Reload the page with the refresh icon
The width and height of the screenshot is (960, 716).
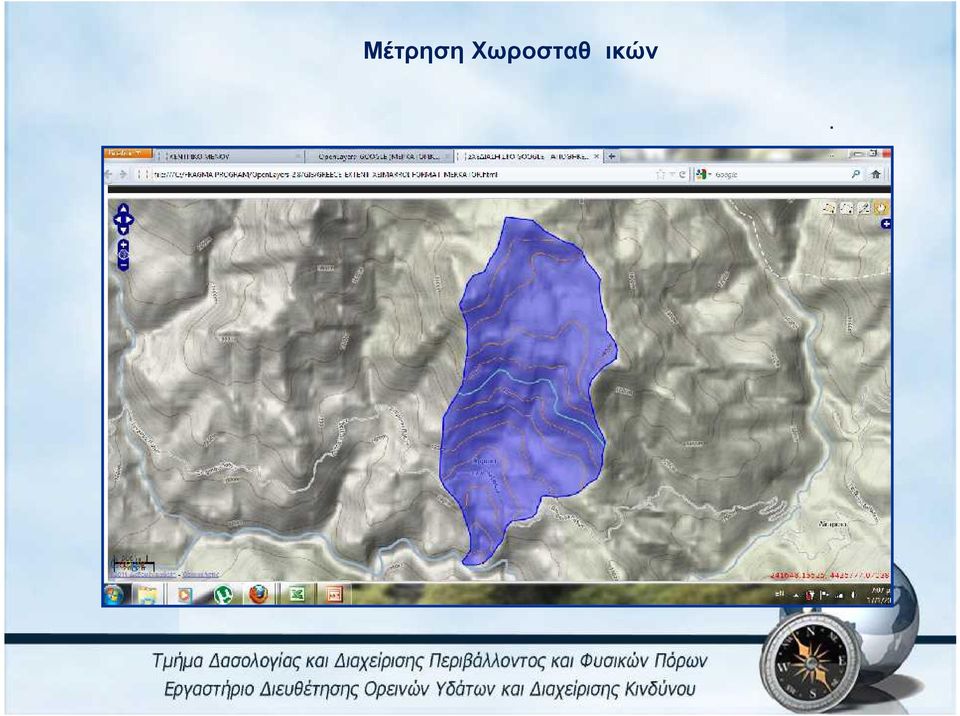pos(682,175)
